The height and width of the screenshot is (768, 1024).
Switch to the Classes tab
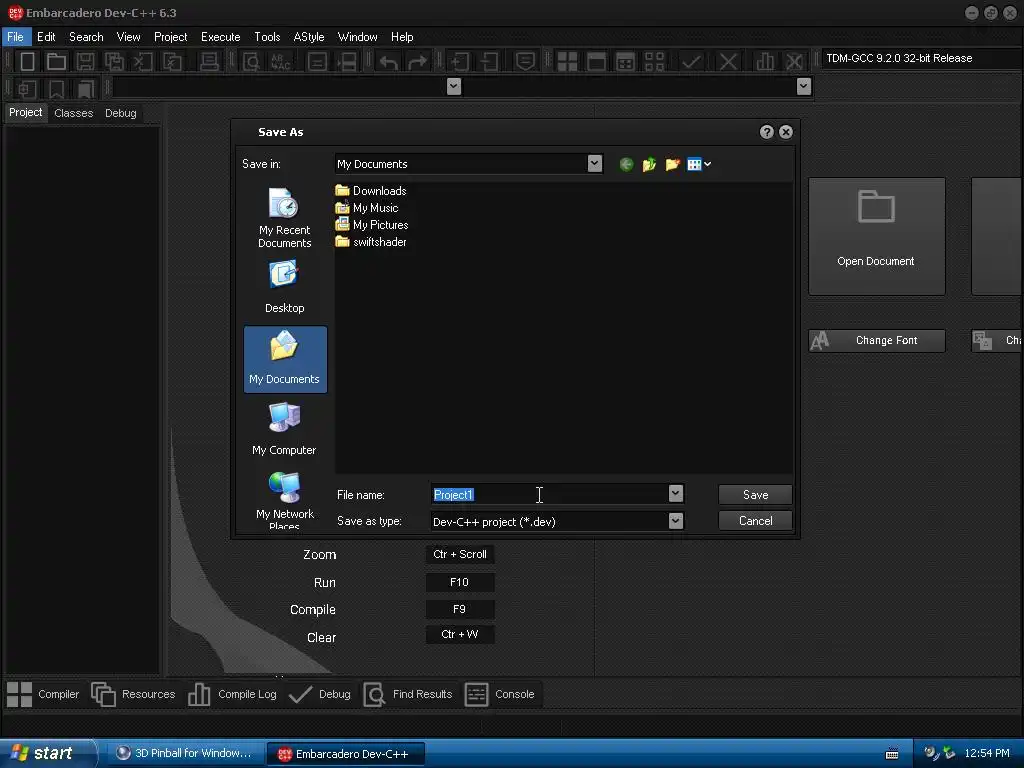coord(74,113)
